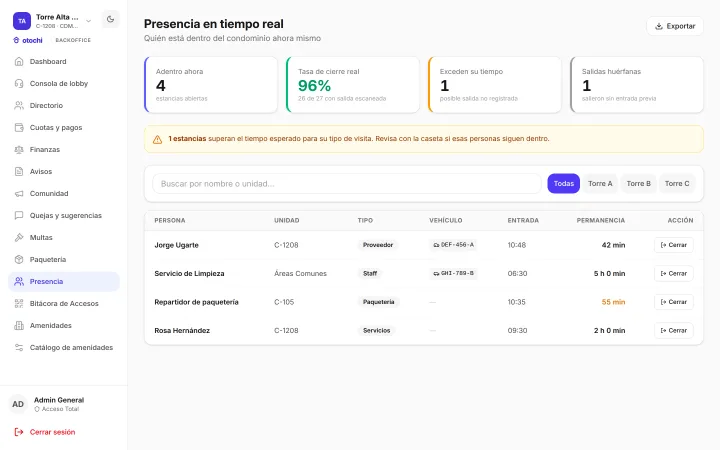Click the red logout icon beside Cerrar sesión
Image resolution: width=720 pixels, height=450 pixels.
point(19,432)
